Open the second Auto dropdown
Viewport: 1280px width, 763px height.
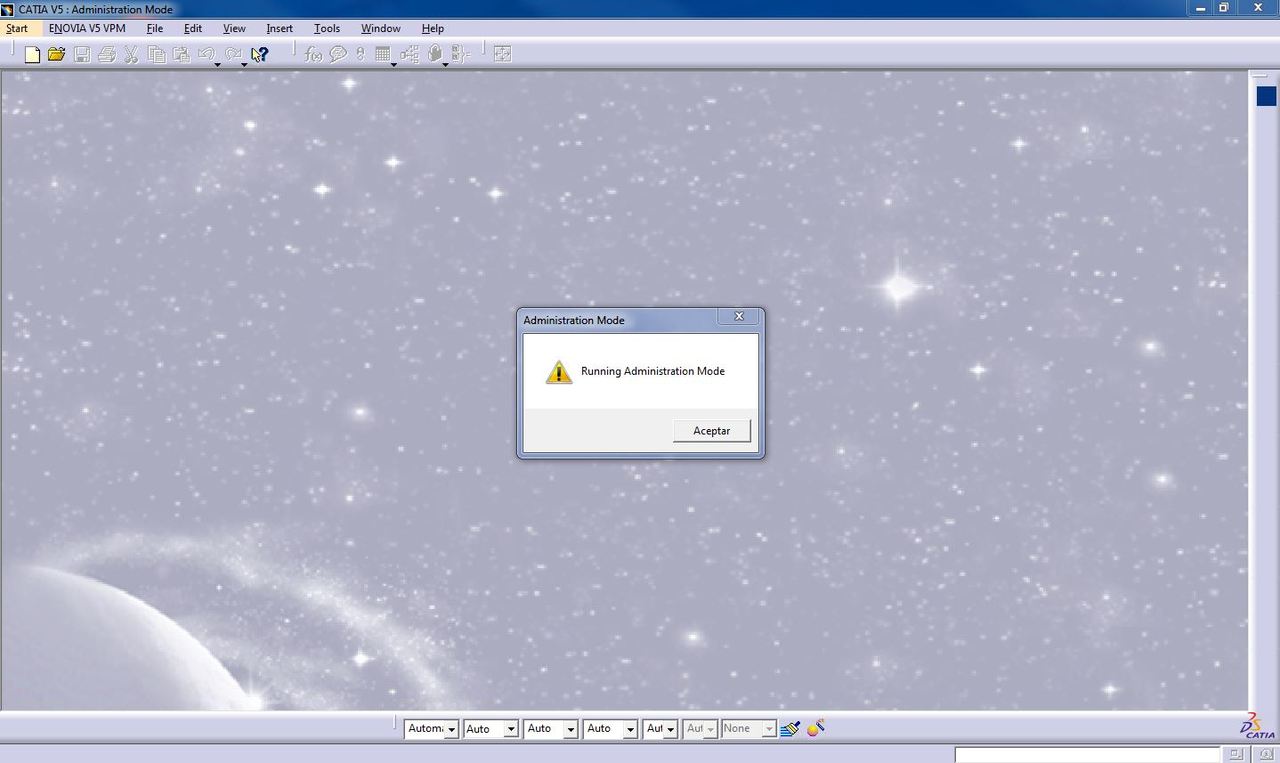click(511, 730)
